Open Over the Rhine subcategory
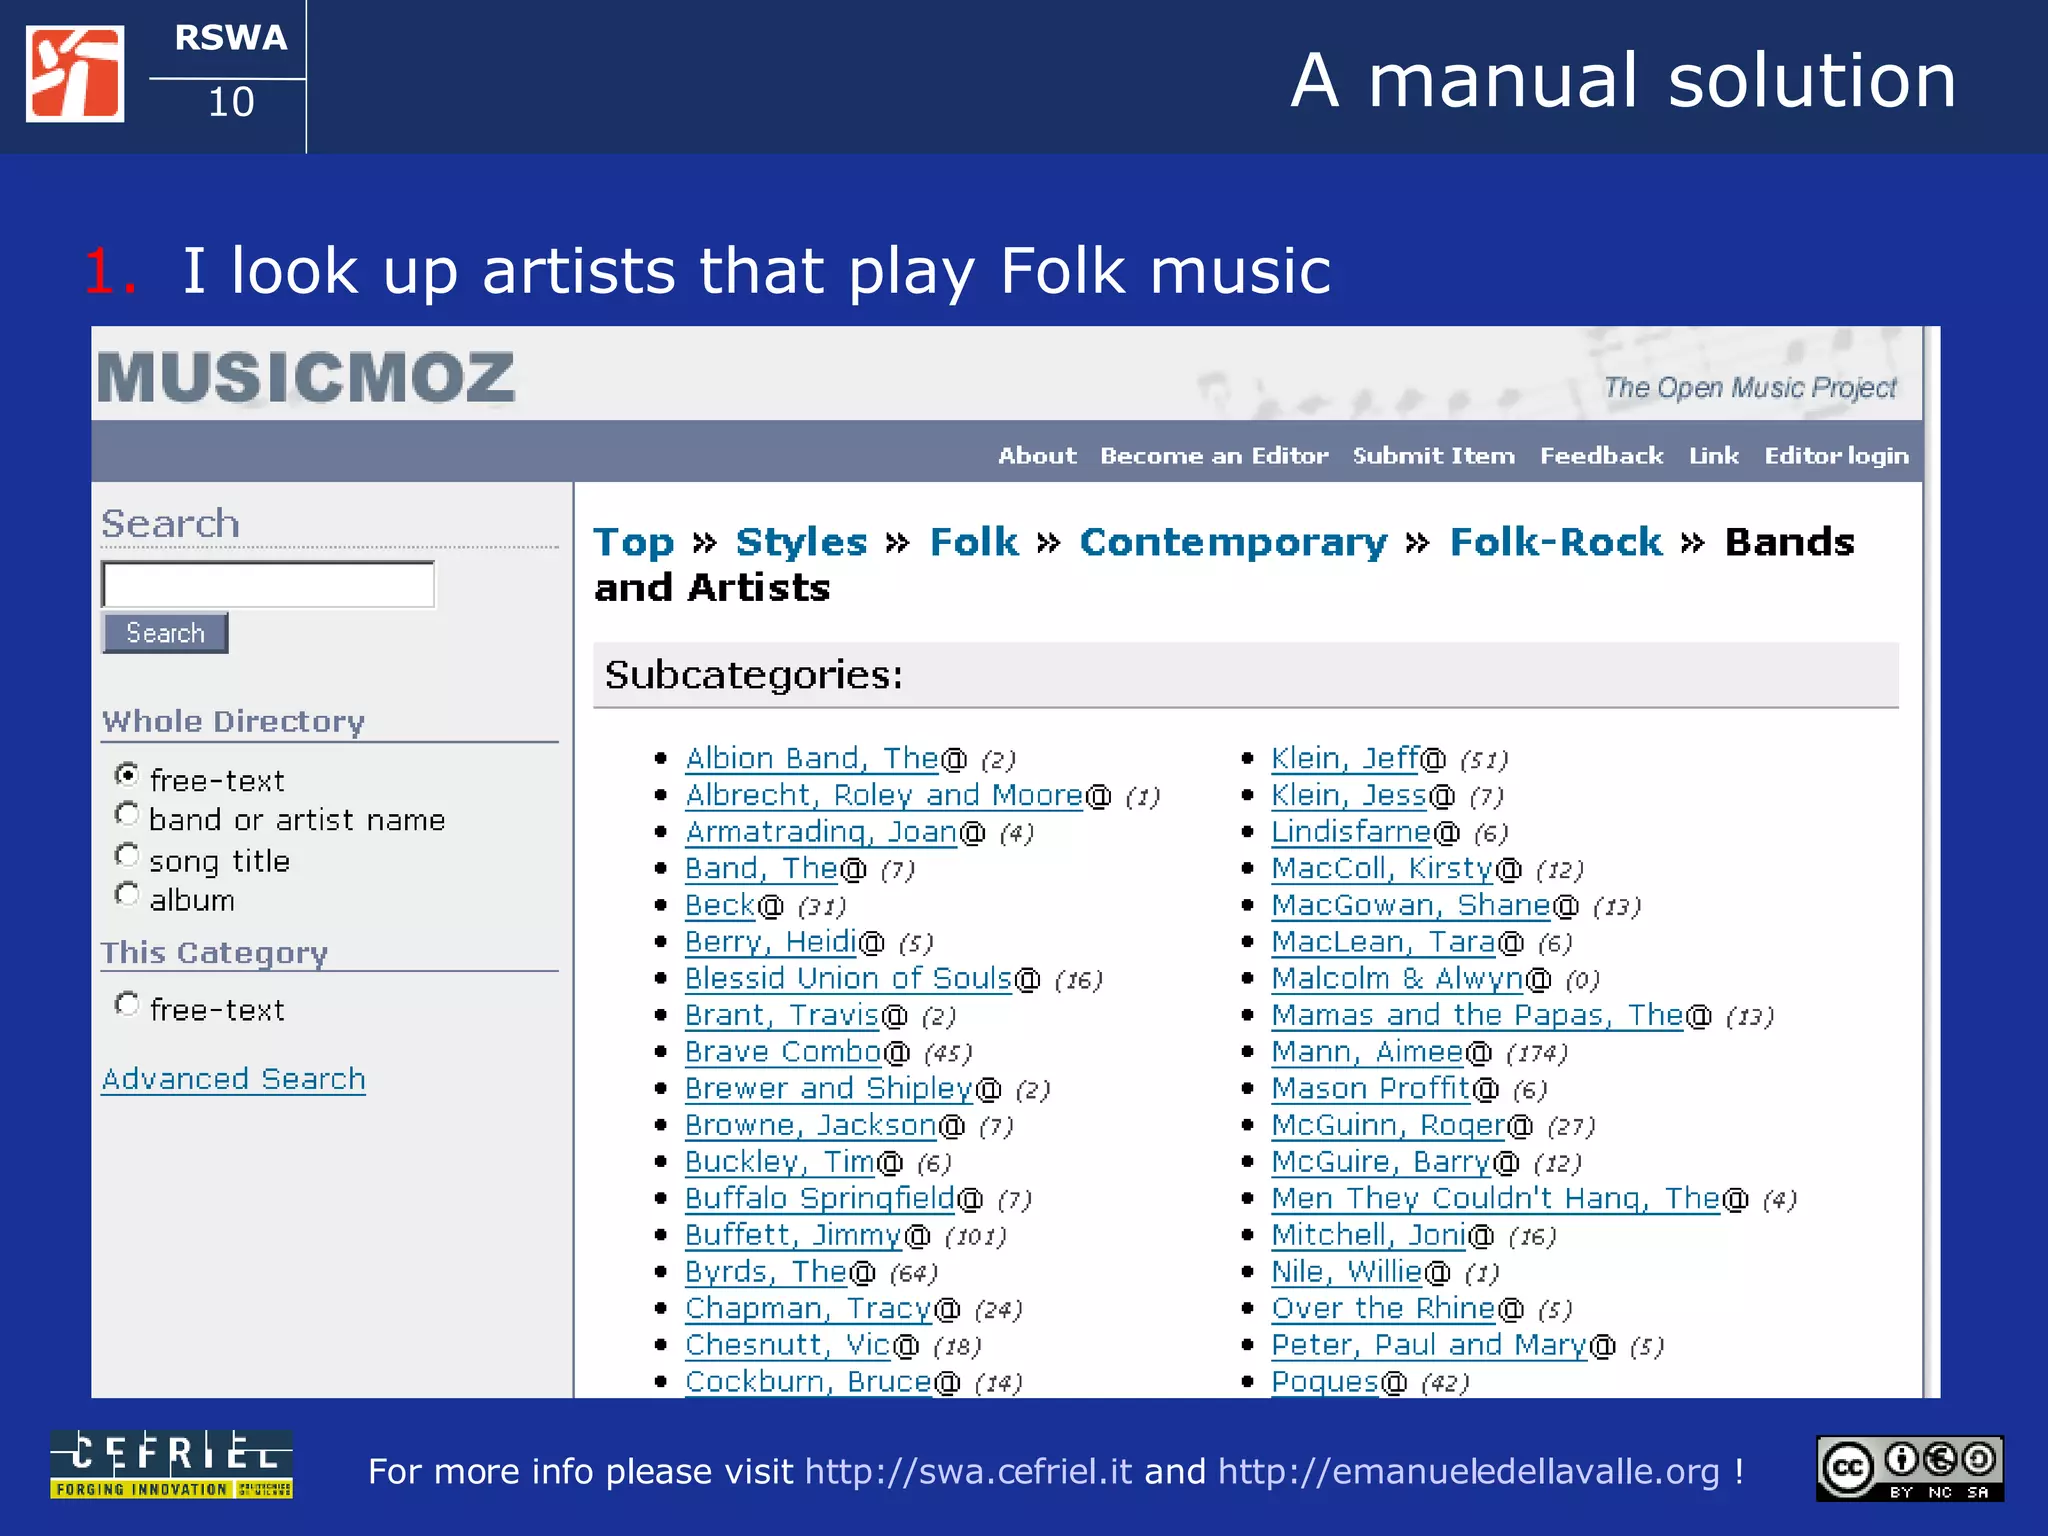 coord(1383,1309)
